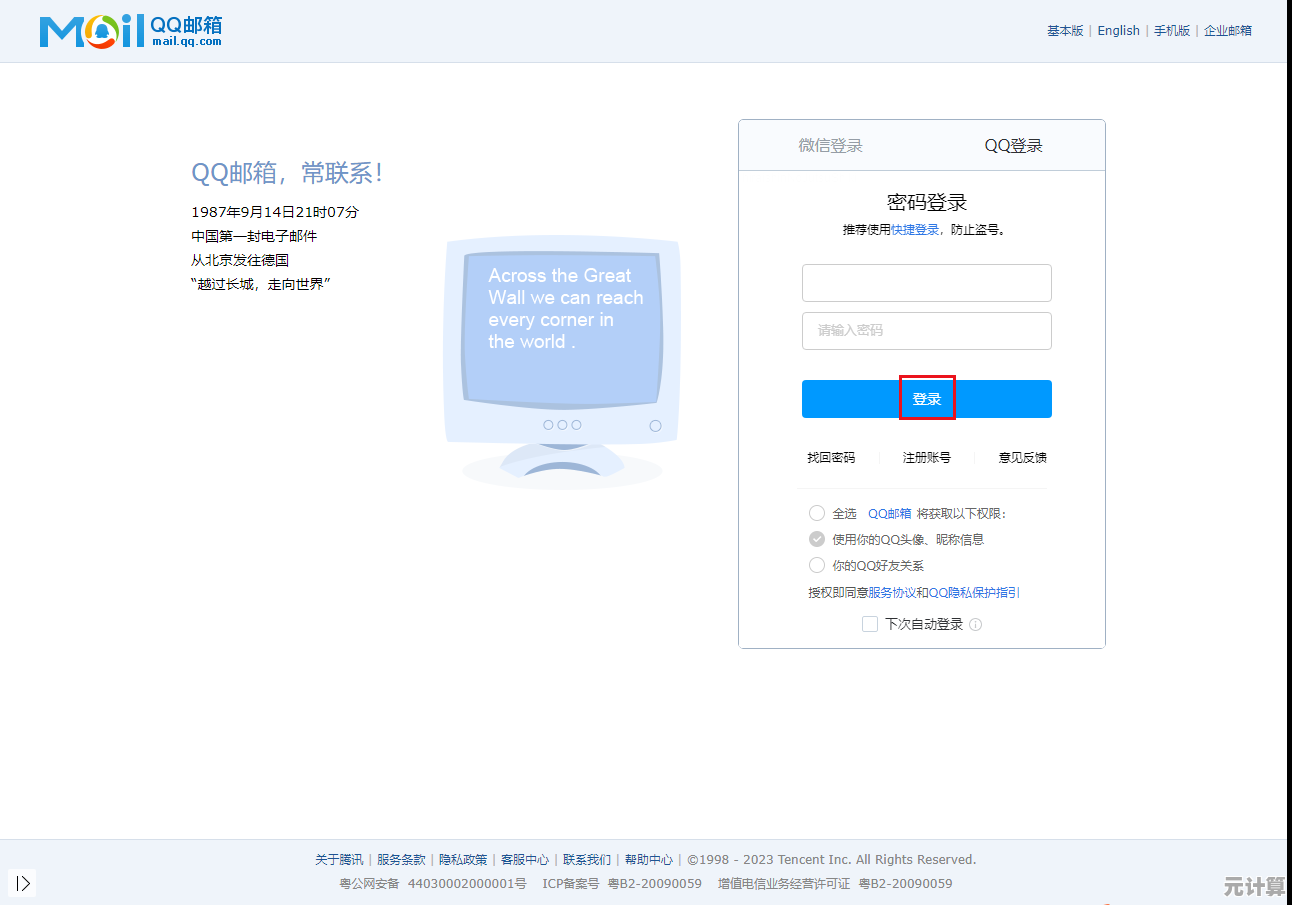Focus the 请输入密码 password field
Image resolution: width=1292 pixels, height=905 pixels.
pos(926,331)
